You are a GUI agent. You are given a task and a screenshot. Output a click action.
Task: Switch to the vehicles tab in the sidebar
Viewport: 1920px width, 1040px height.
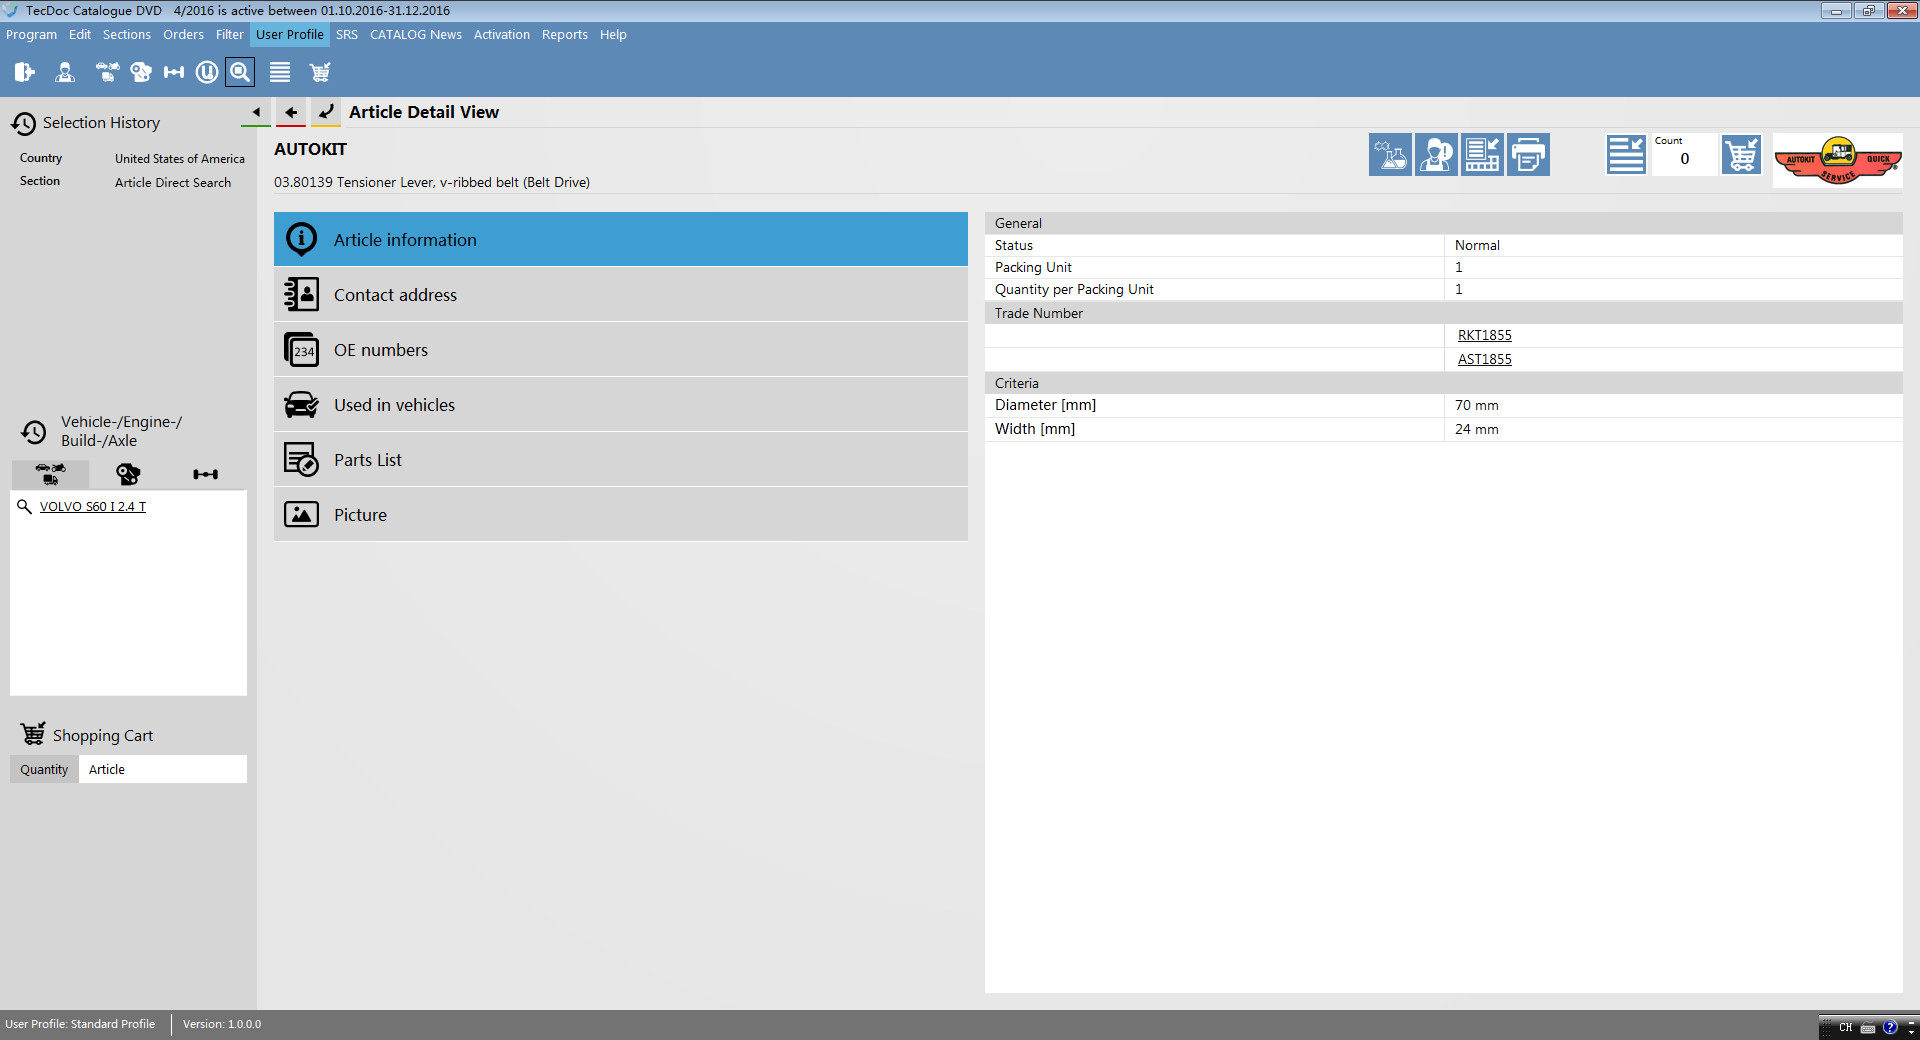click(50, 474)
